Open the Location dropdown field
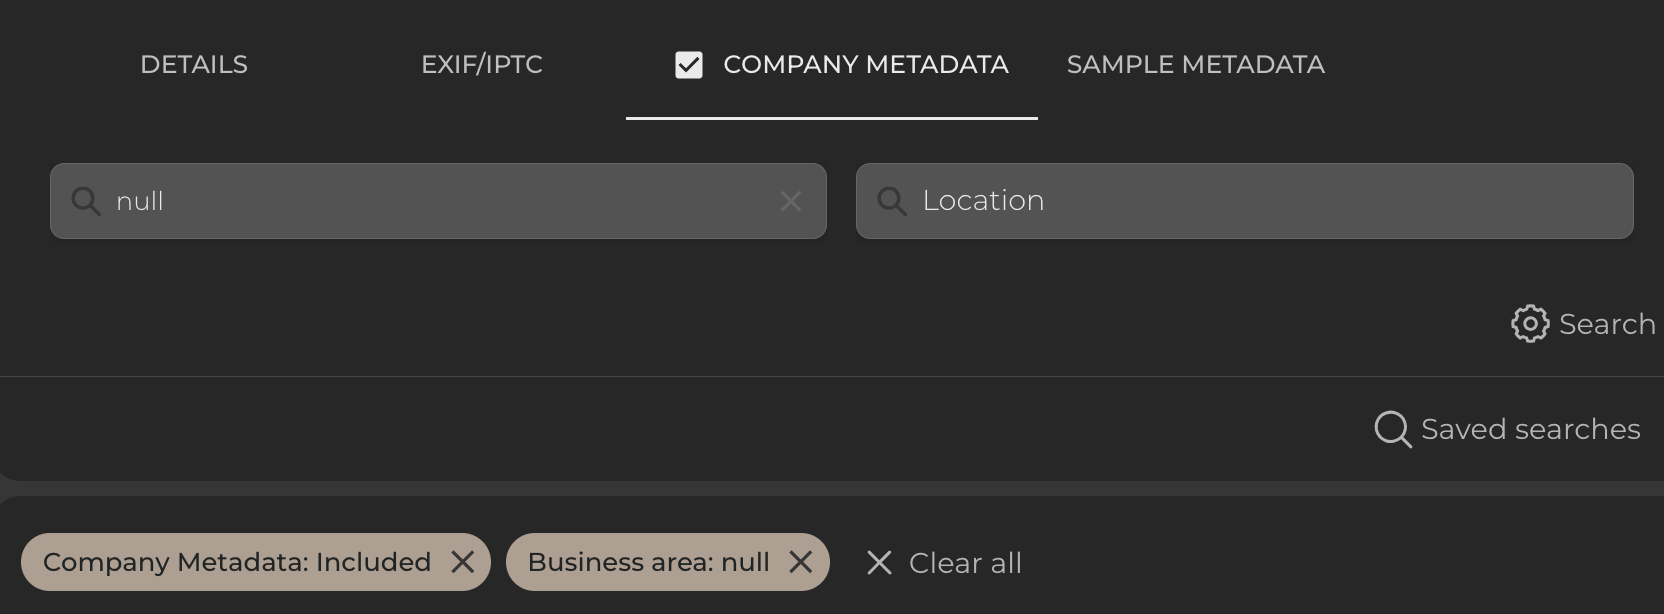The image size is (1664, 614). pos(1245,201)
